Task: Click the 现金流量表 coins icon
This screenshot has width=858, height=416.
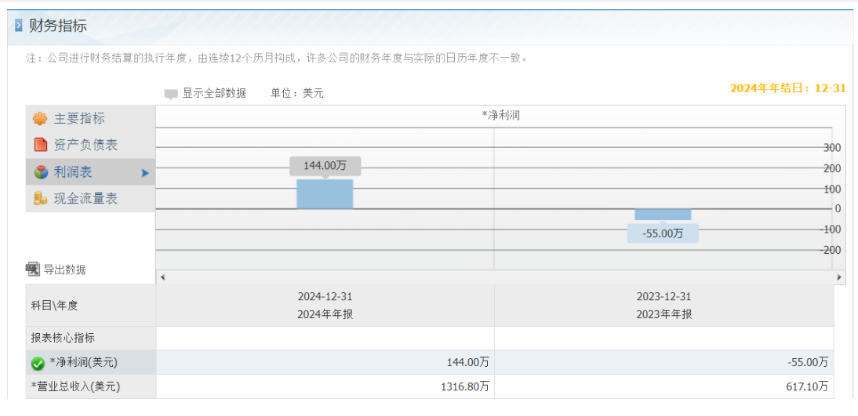Action: tap(40, 198)
